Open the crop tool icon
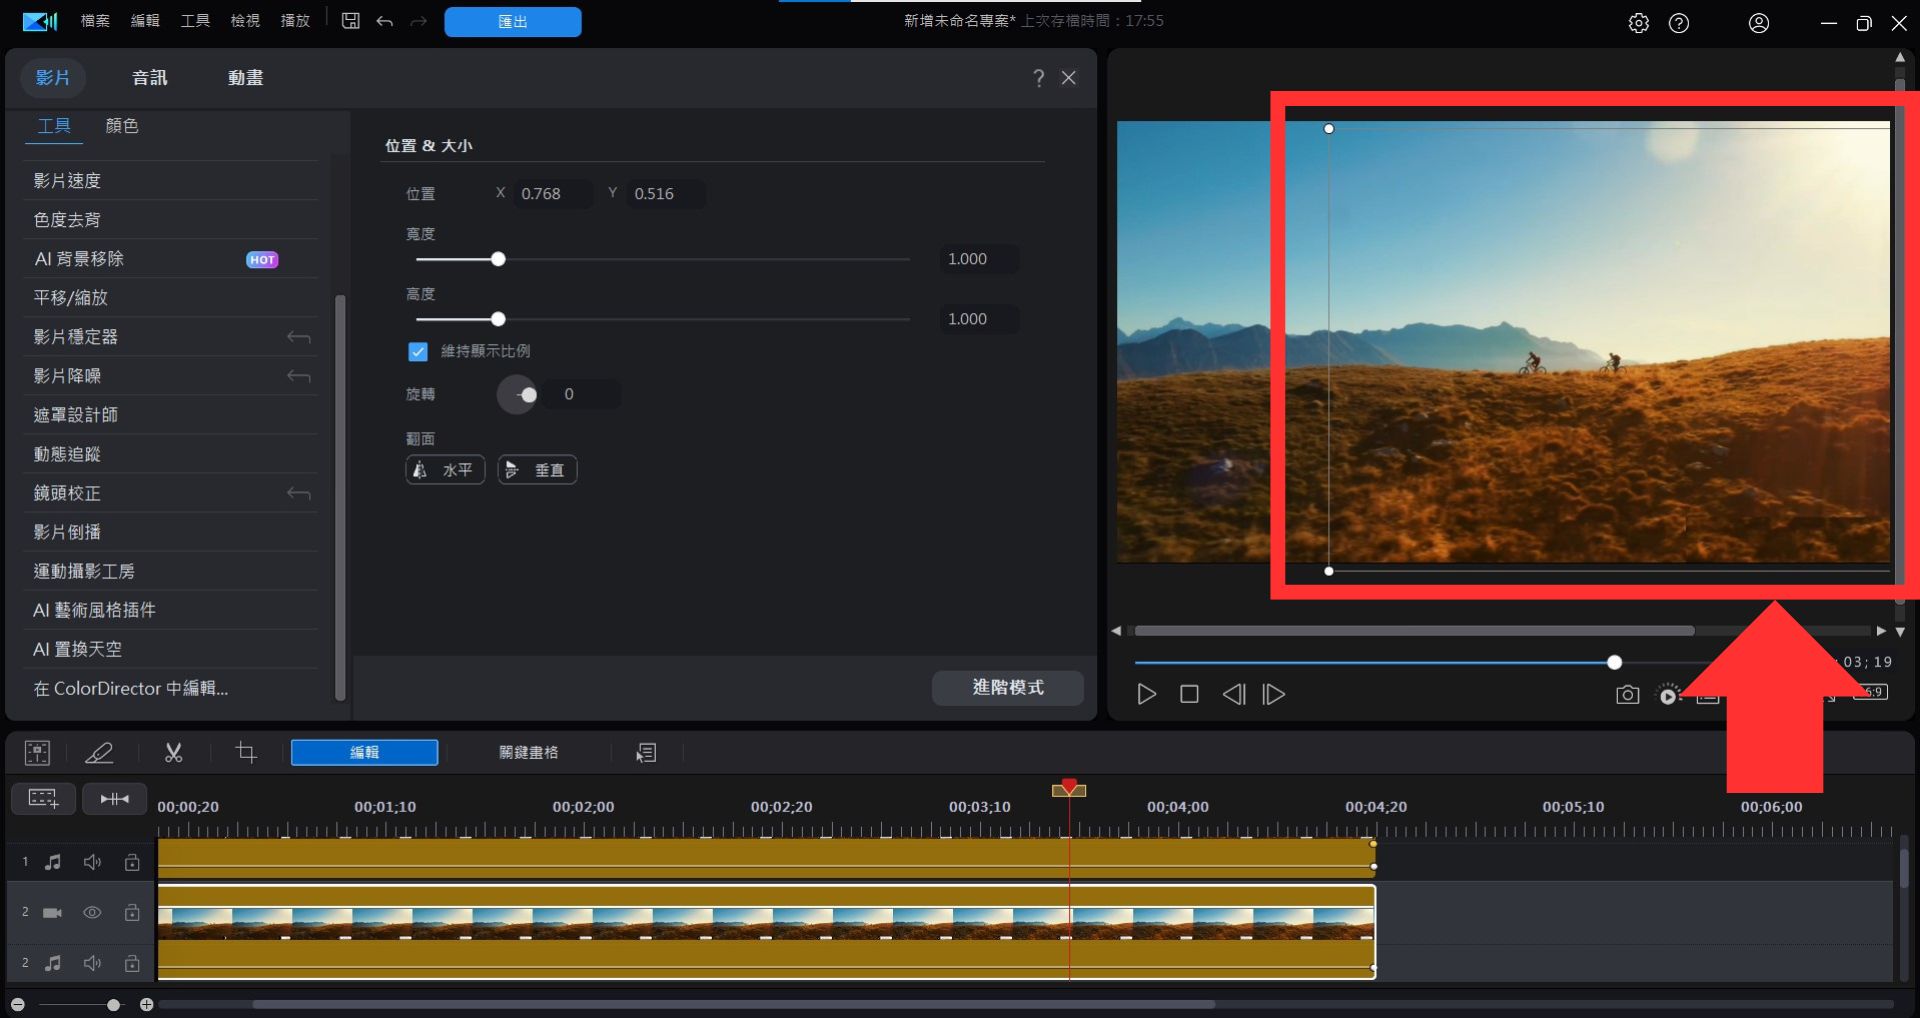1920x1018 pixels. click(246, 753)
